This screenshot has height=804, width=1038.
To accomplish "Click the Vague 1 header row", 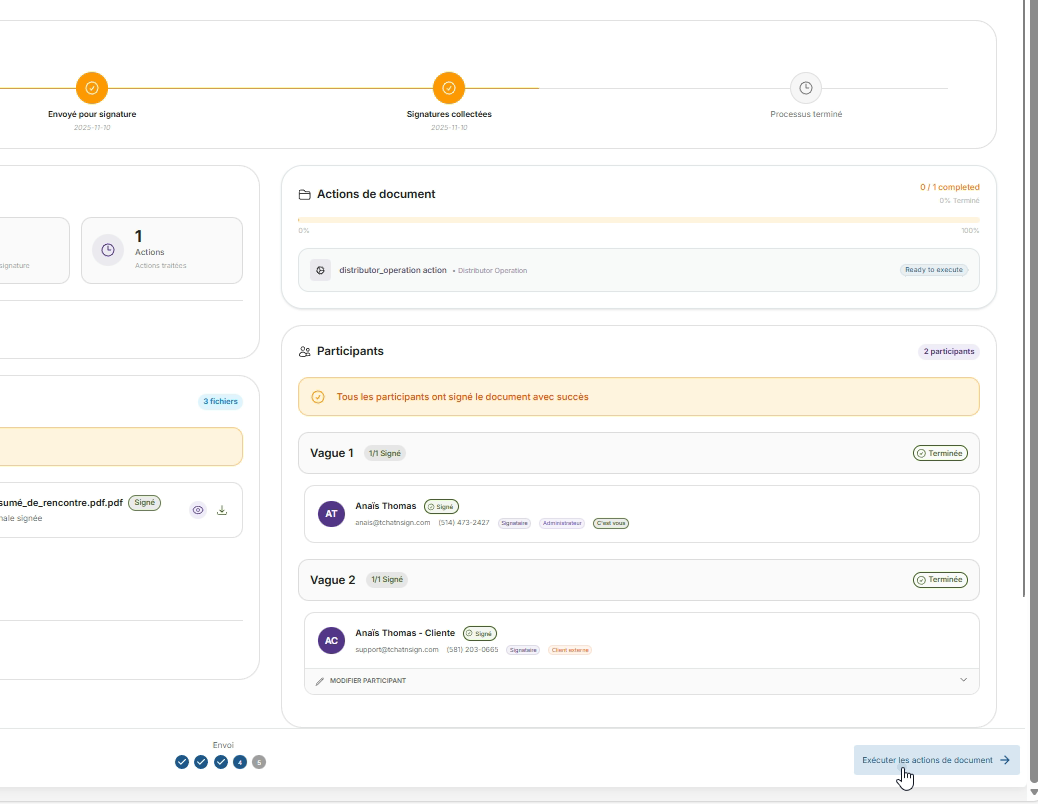I will point(639,453).
